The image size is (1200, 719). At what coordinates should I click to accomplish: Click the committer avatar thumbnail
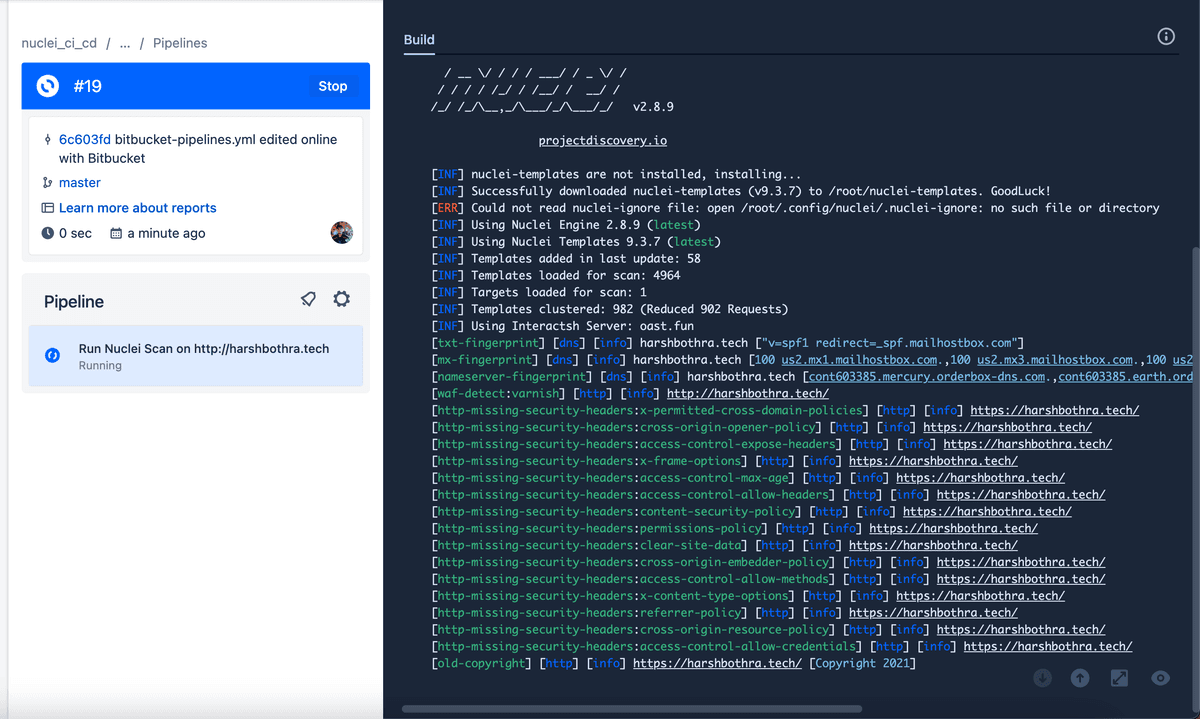(x=341, y=232)
